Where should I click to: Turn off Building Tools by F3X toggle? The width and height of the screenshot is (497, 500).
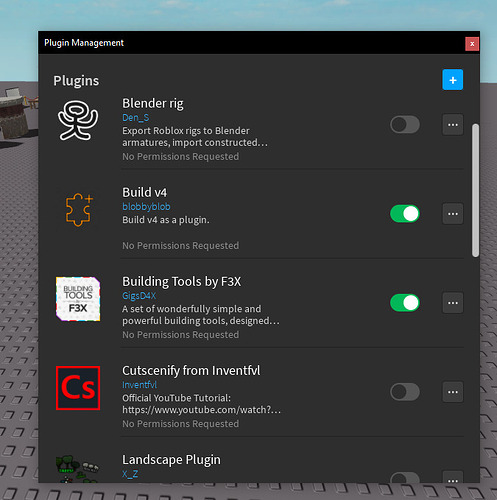click(405, 303)
